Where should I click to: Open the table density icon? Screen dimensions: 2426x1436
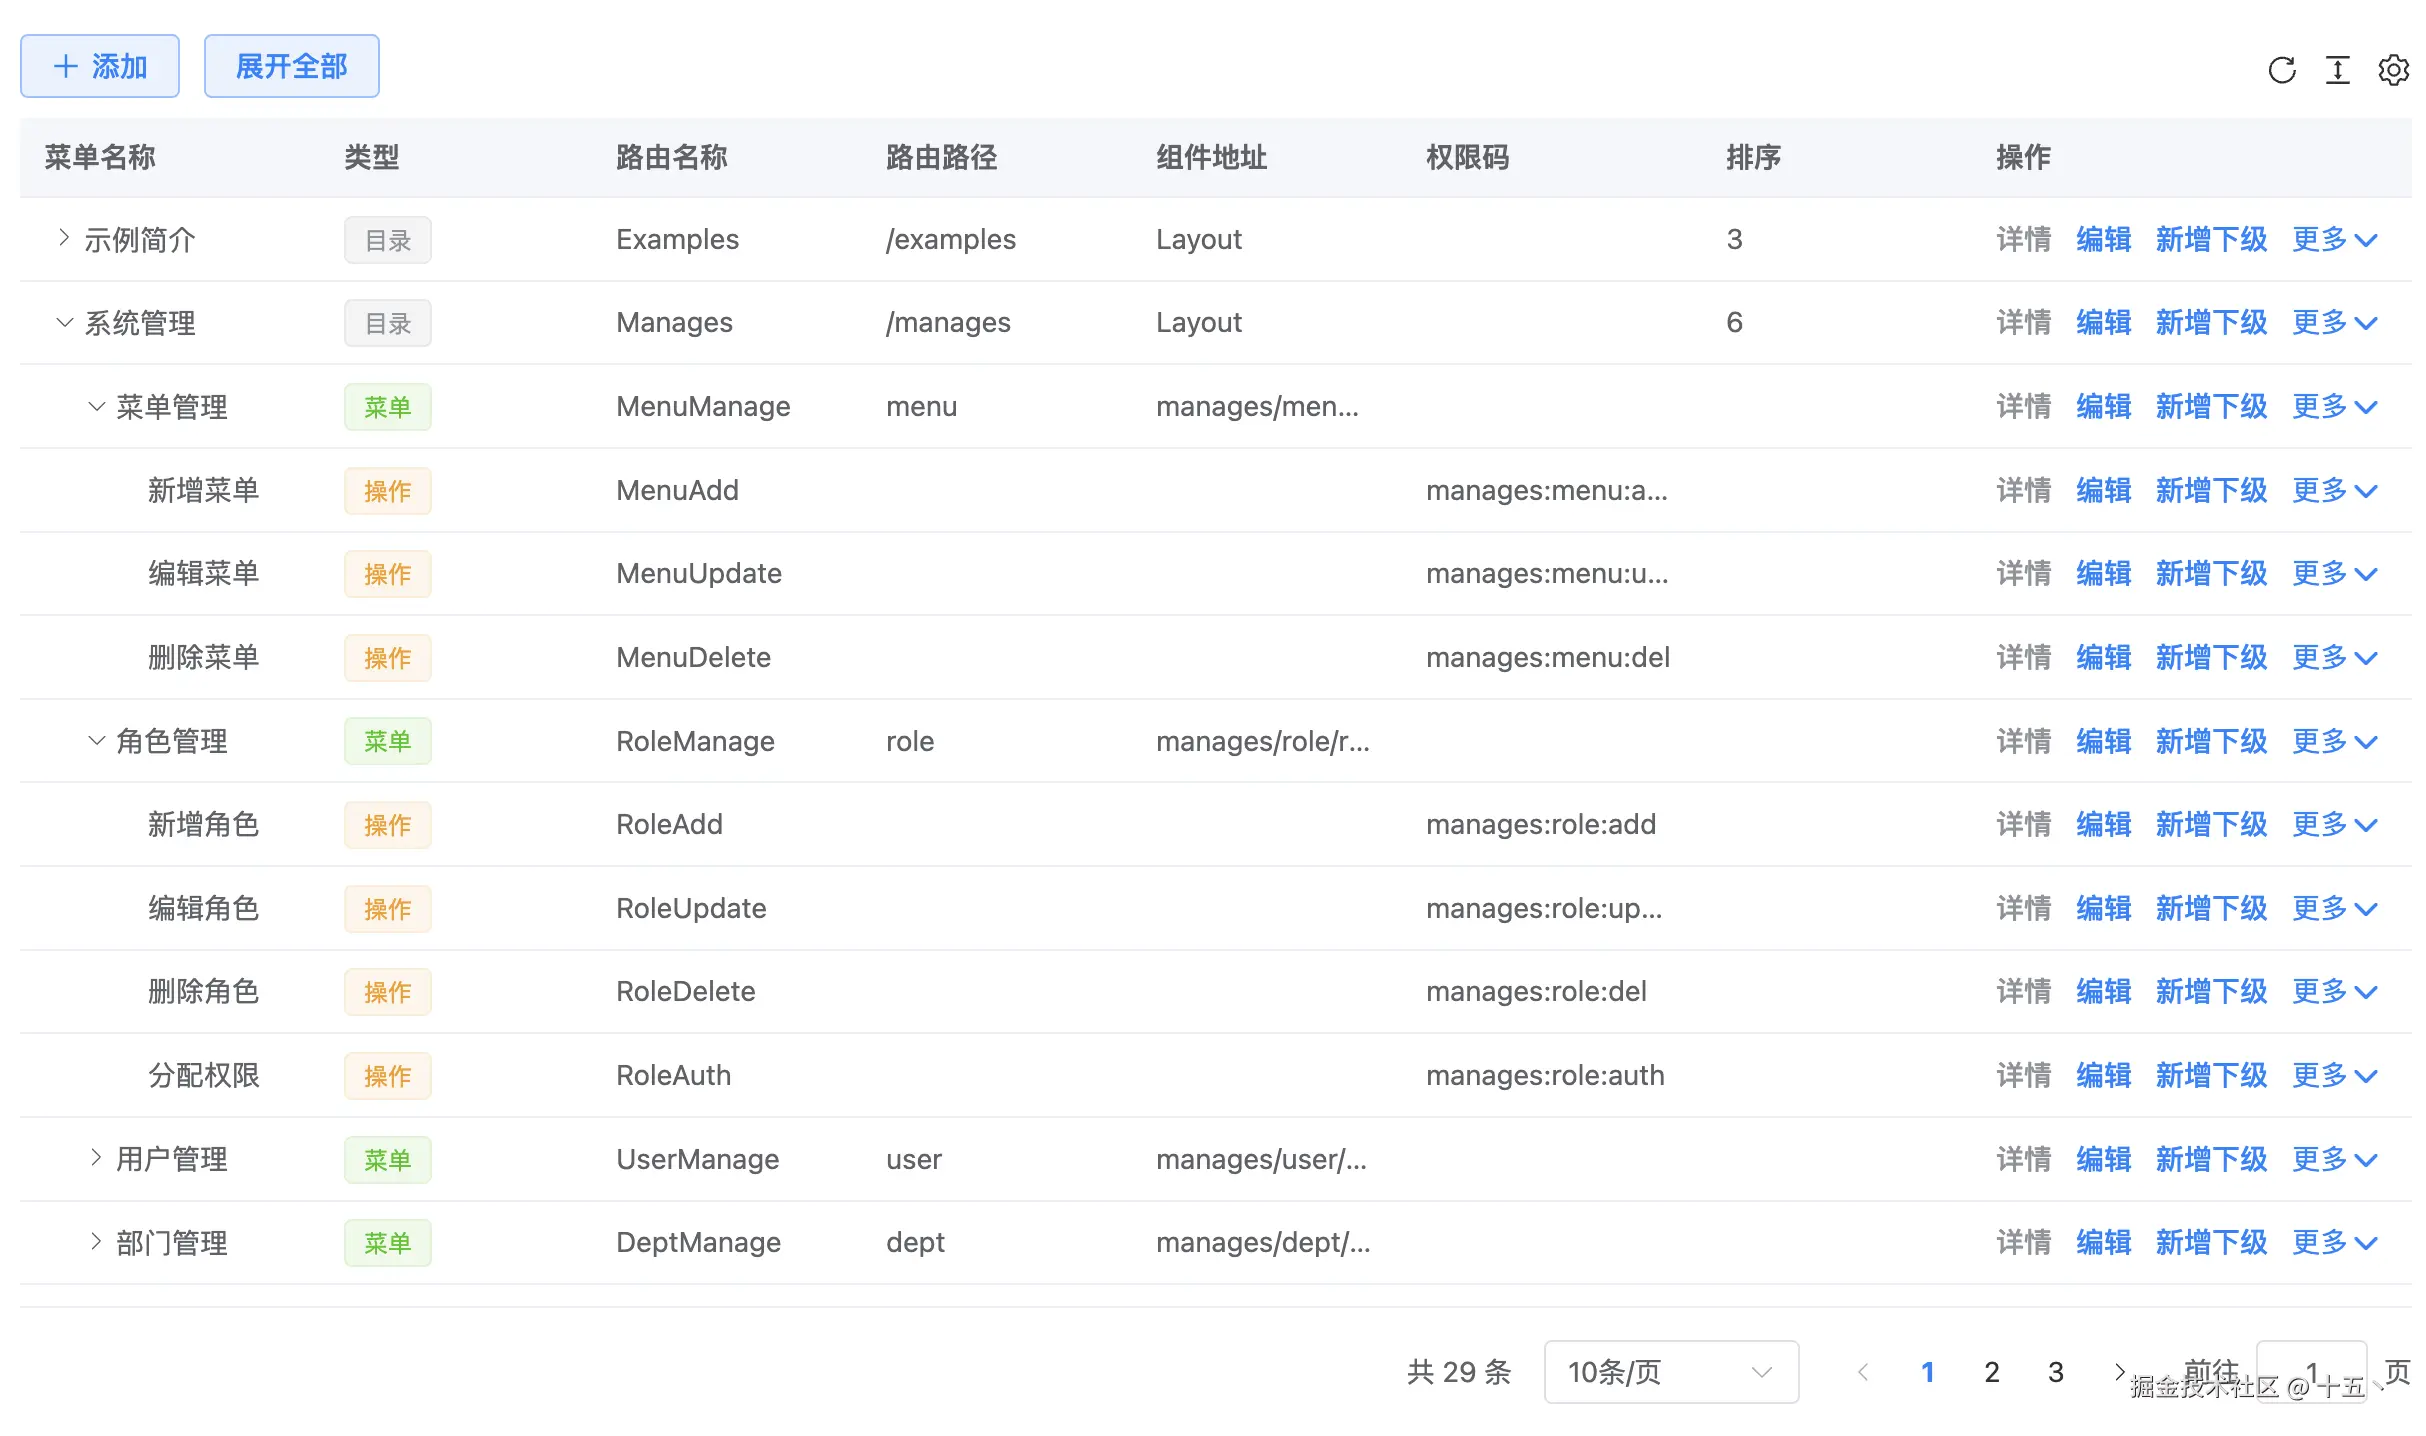pyautogui.click(x=2337, y=70)
